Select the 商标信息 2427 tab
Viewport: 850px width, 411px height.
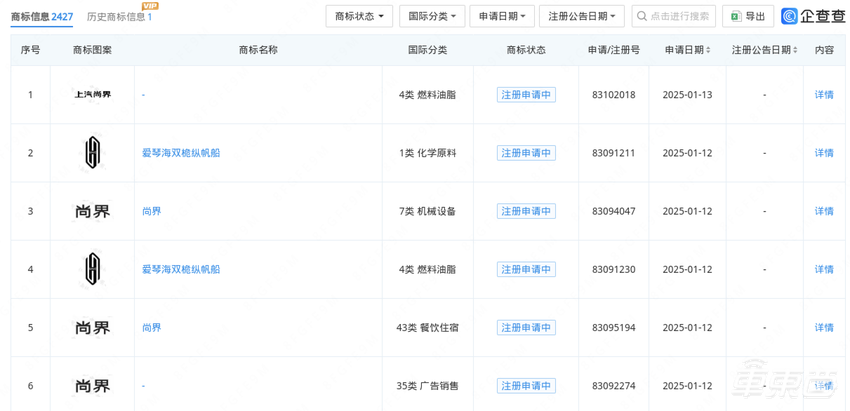(42, 17)
